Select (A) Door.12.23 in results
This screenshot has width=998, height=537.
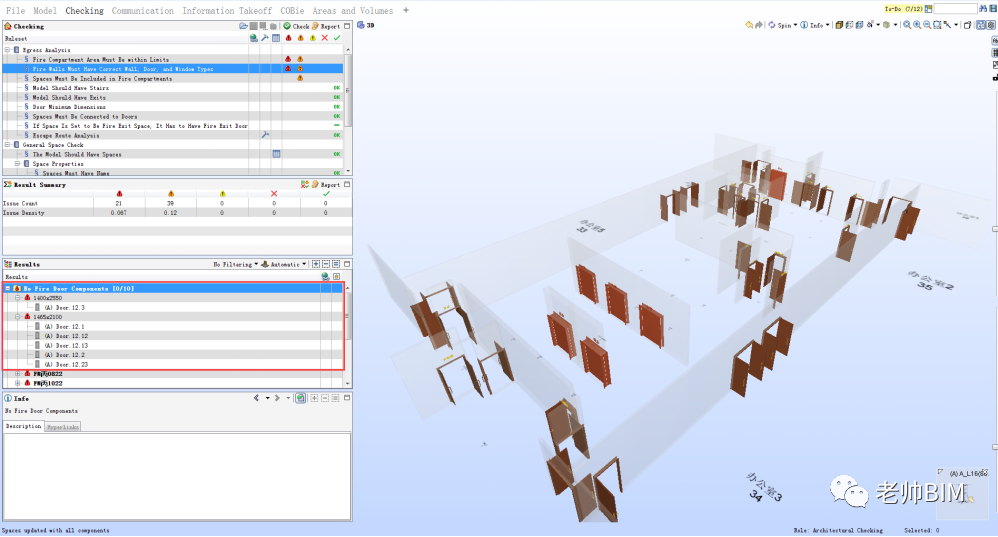coord(66,365)
